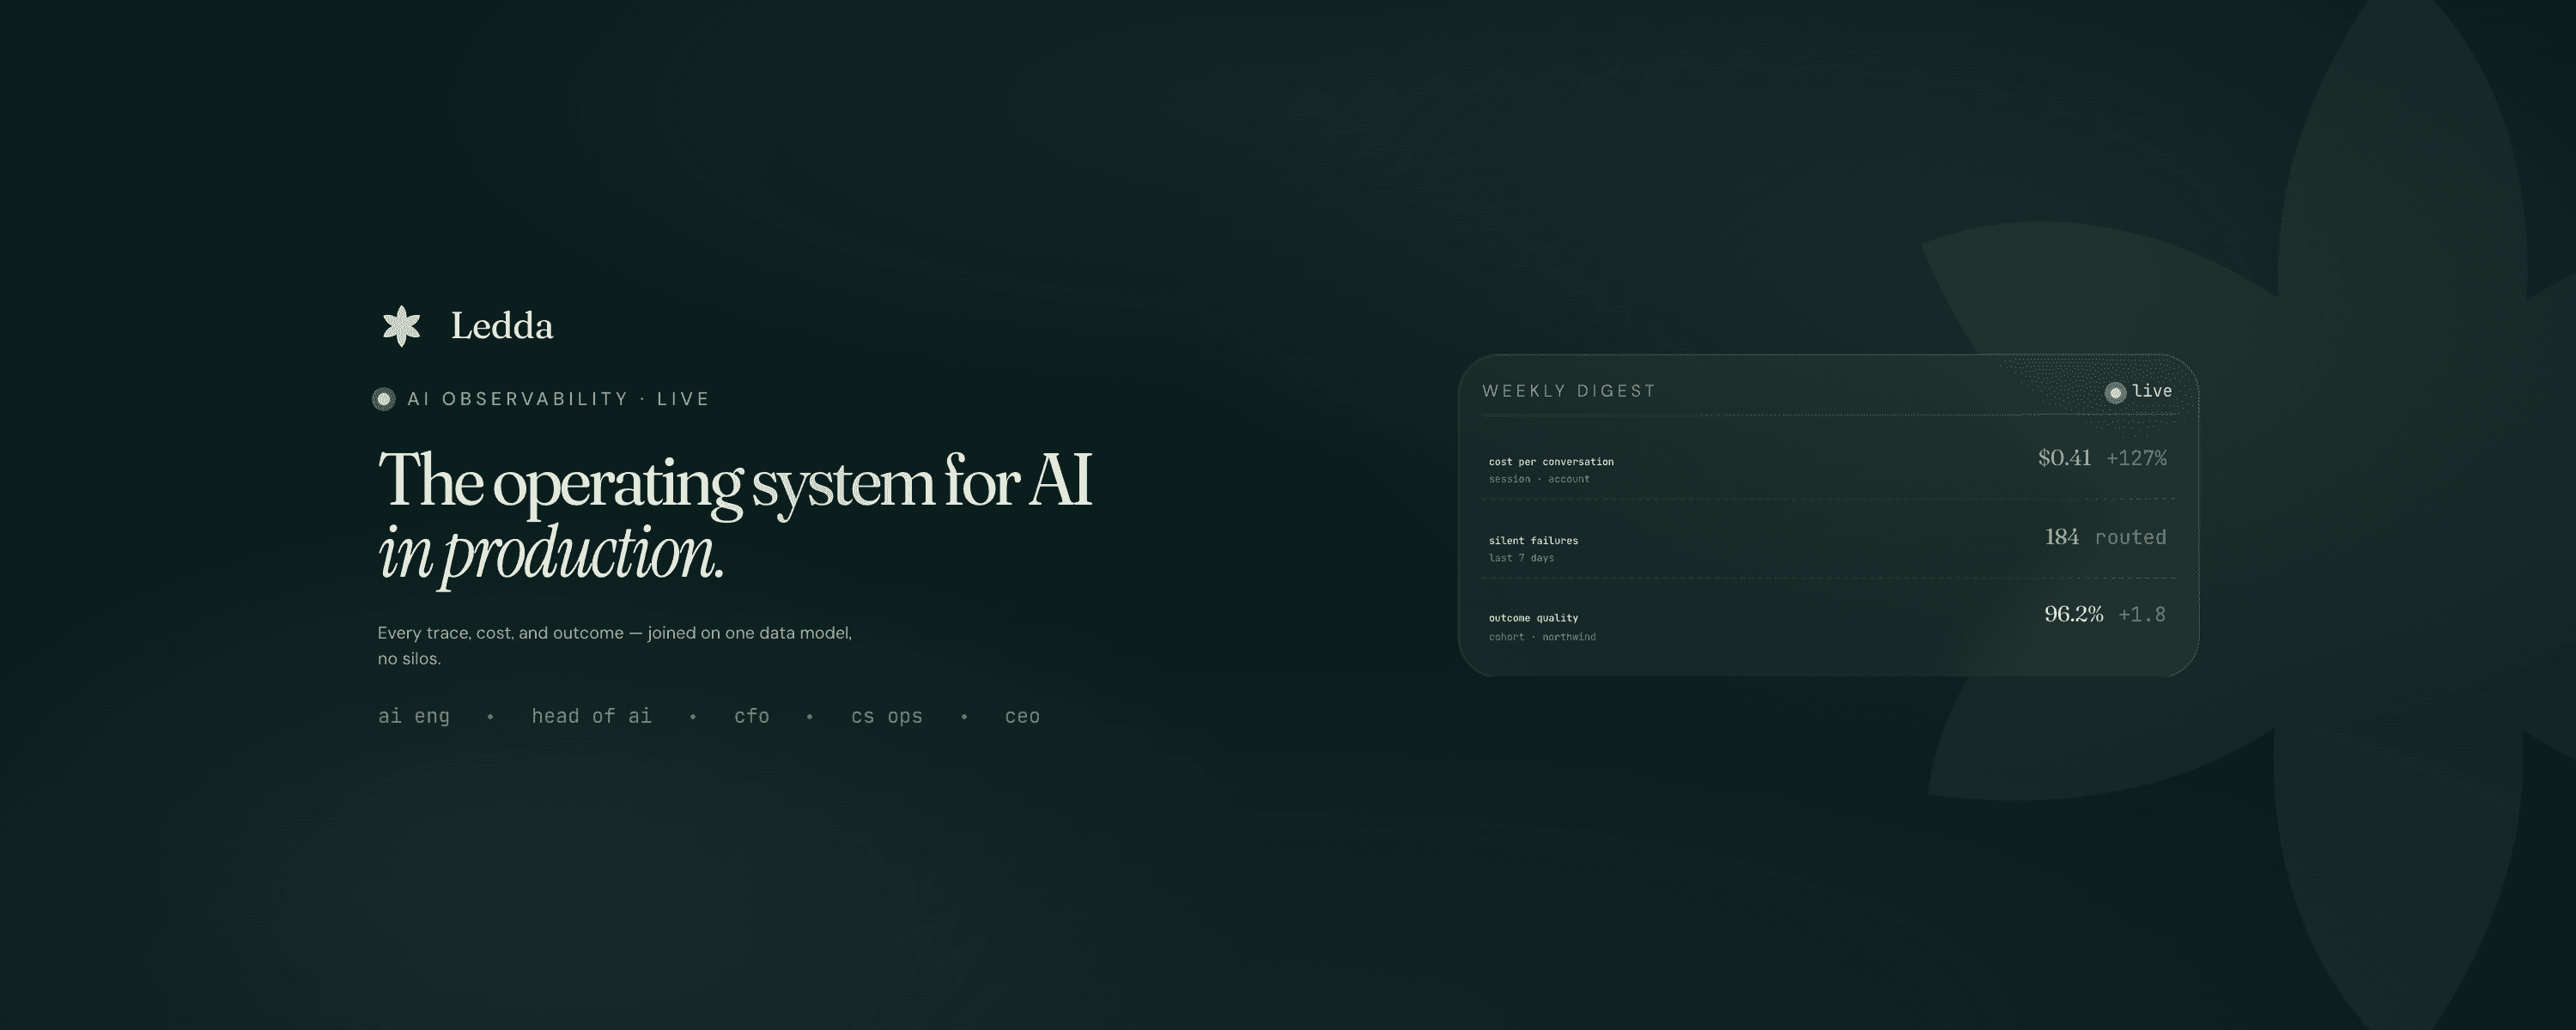Image resolution: width=2576 pixels, height=1030 pixels.
Task: Click the "in production." italic headline text
Action: click(x=550, y=553)
